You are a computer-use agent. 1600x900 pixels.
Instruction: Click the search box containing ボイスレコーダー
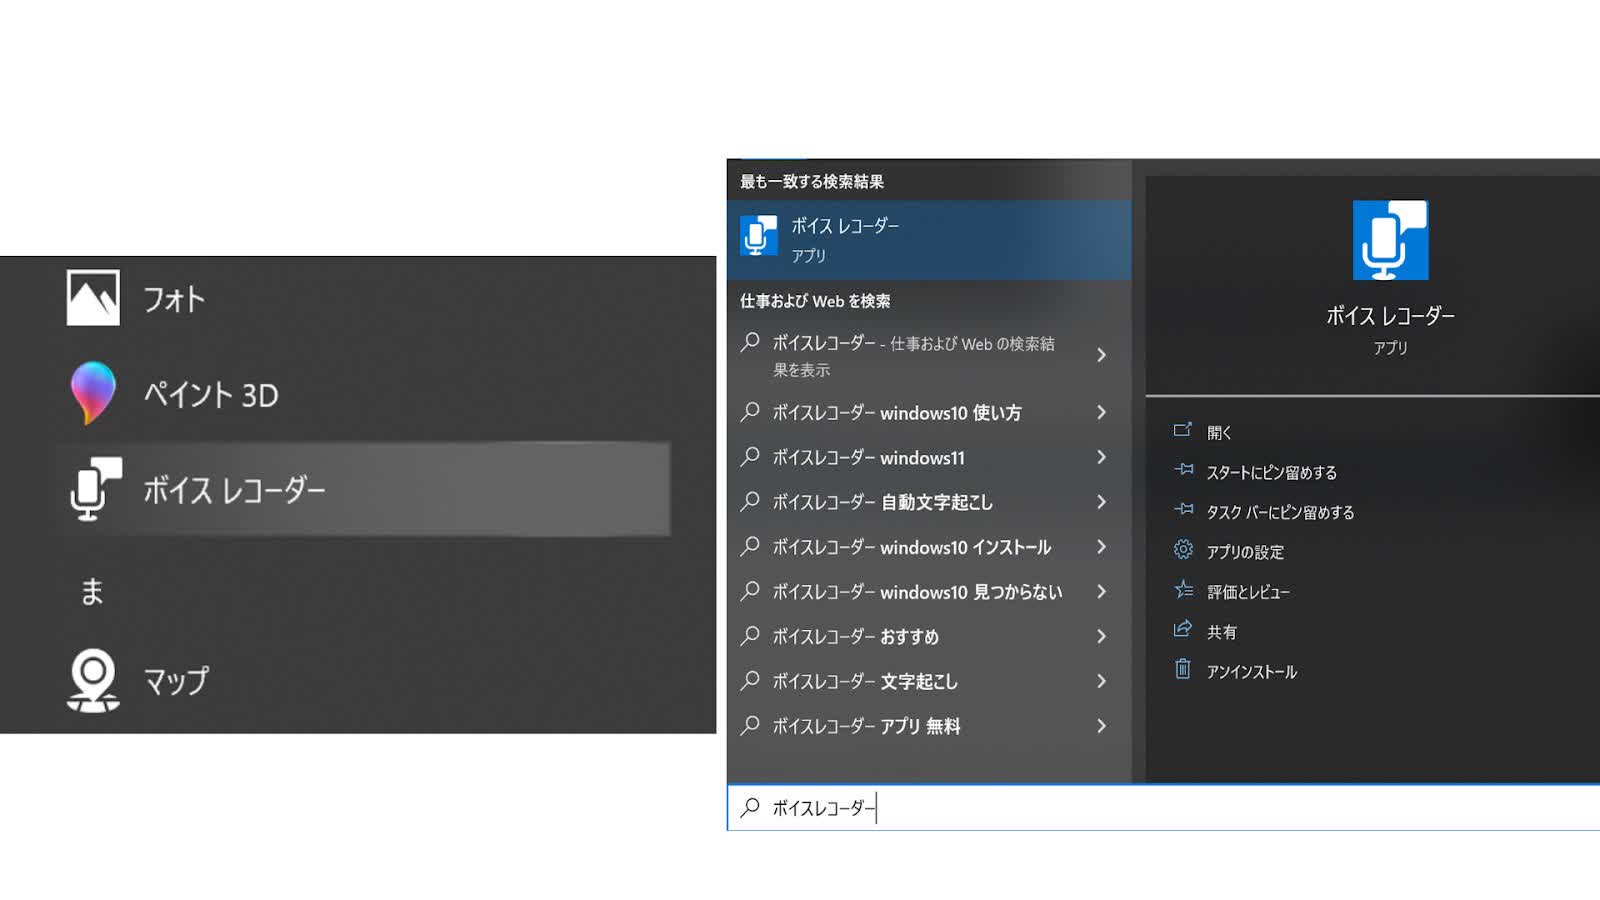[x=1164, y=808]
